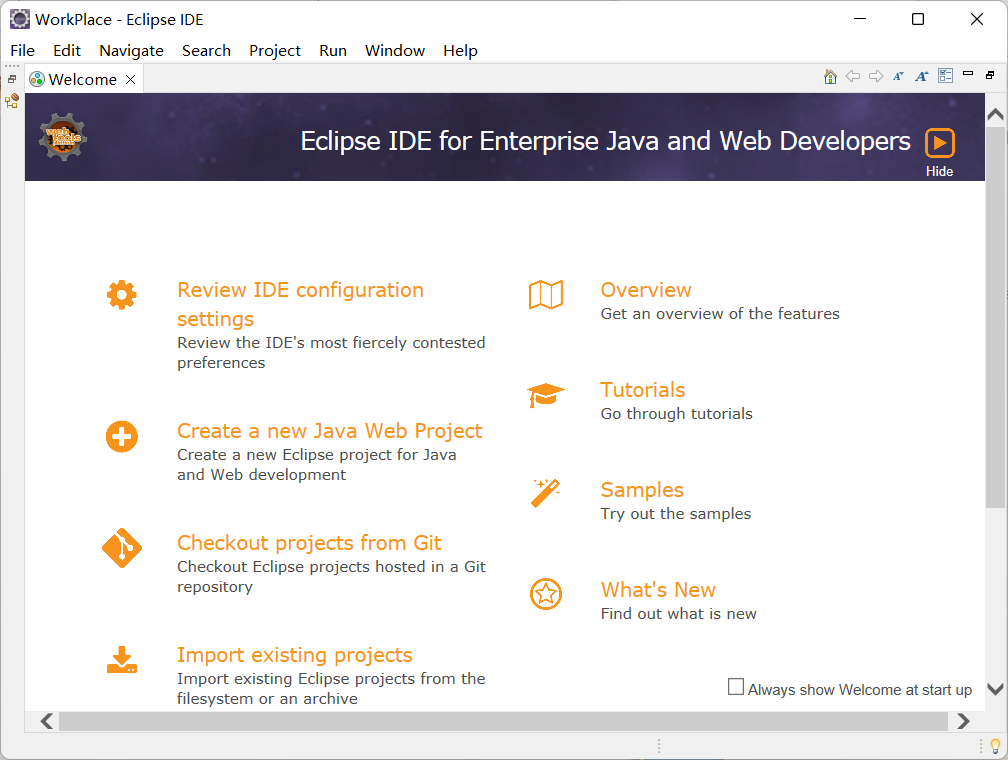Click the Hide play-arrow icon
This screenshot has height=760, width=1008.
[x=939, y=143]
